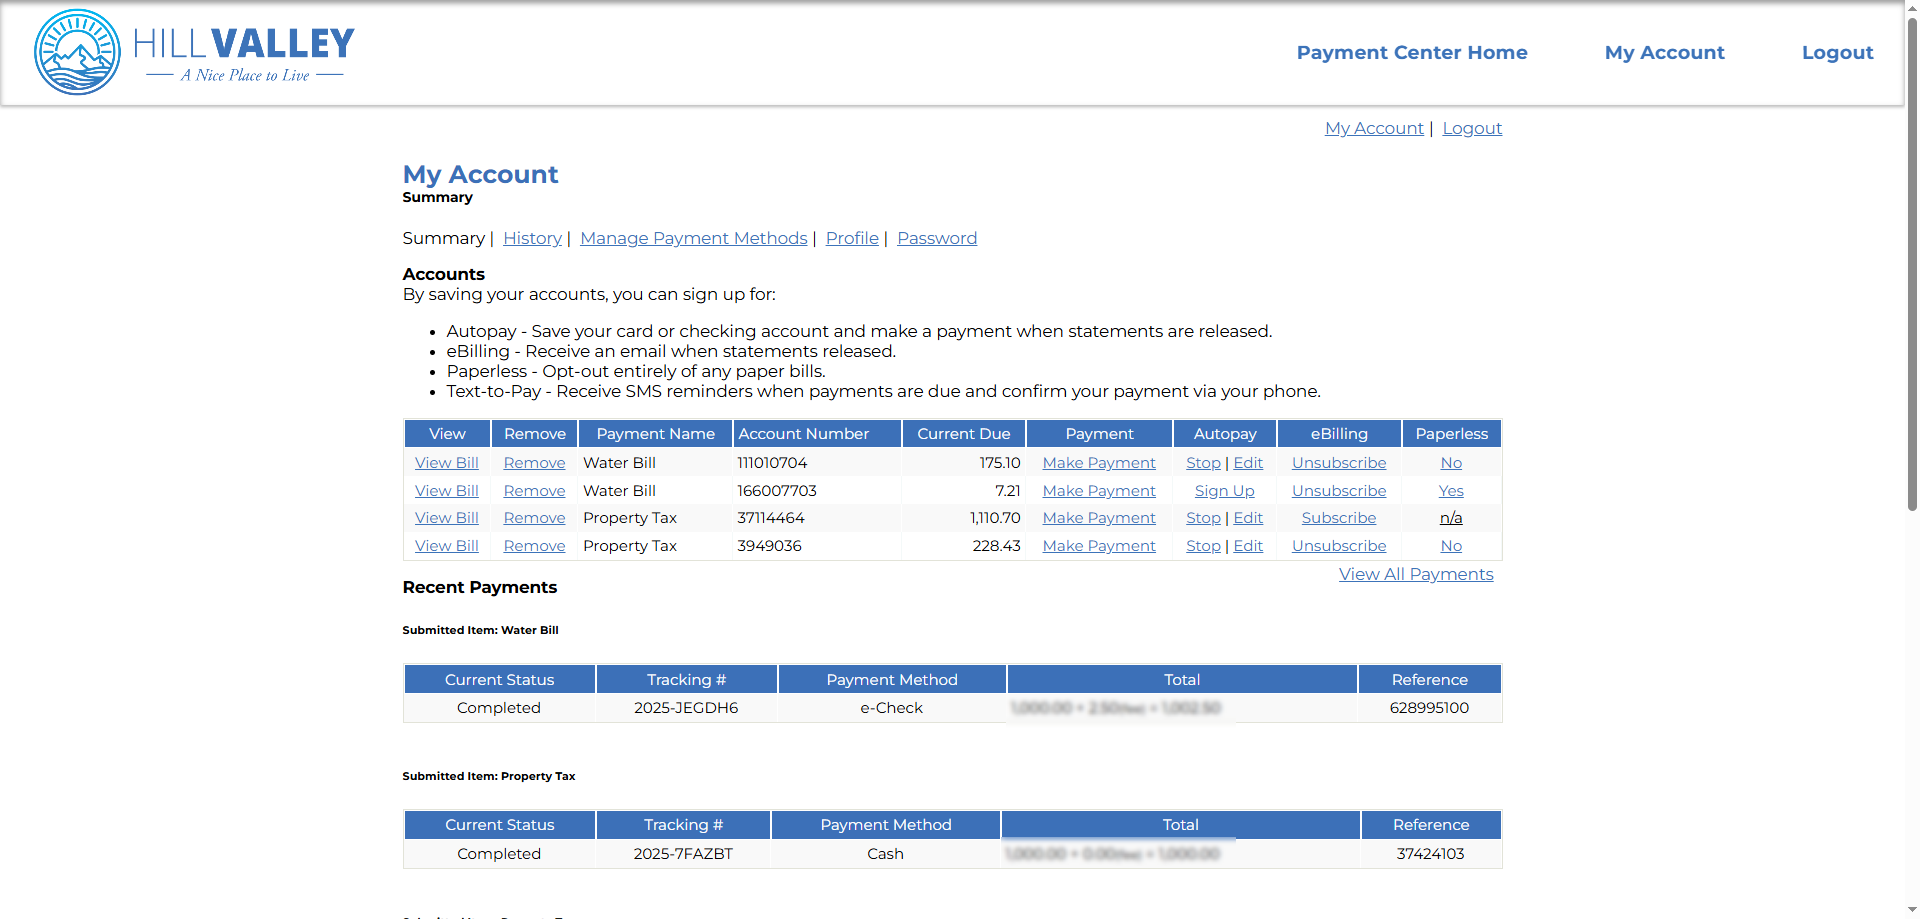Open View All Payments
The width and height of the screenshot is (1920, 919).
pyautogui.click(x=1416, y=574)
